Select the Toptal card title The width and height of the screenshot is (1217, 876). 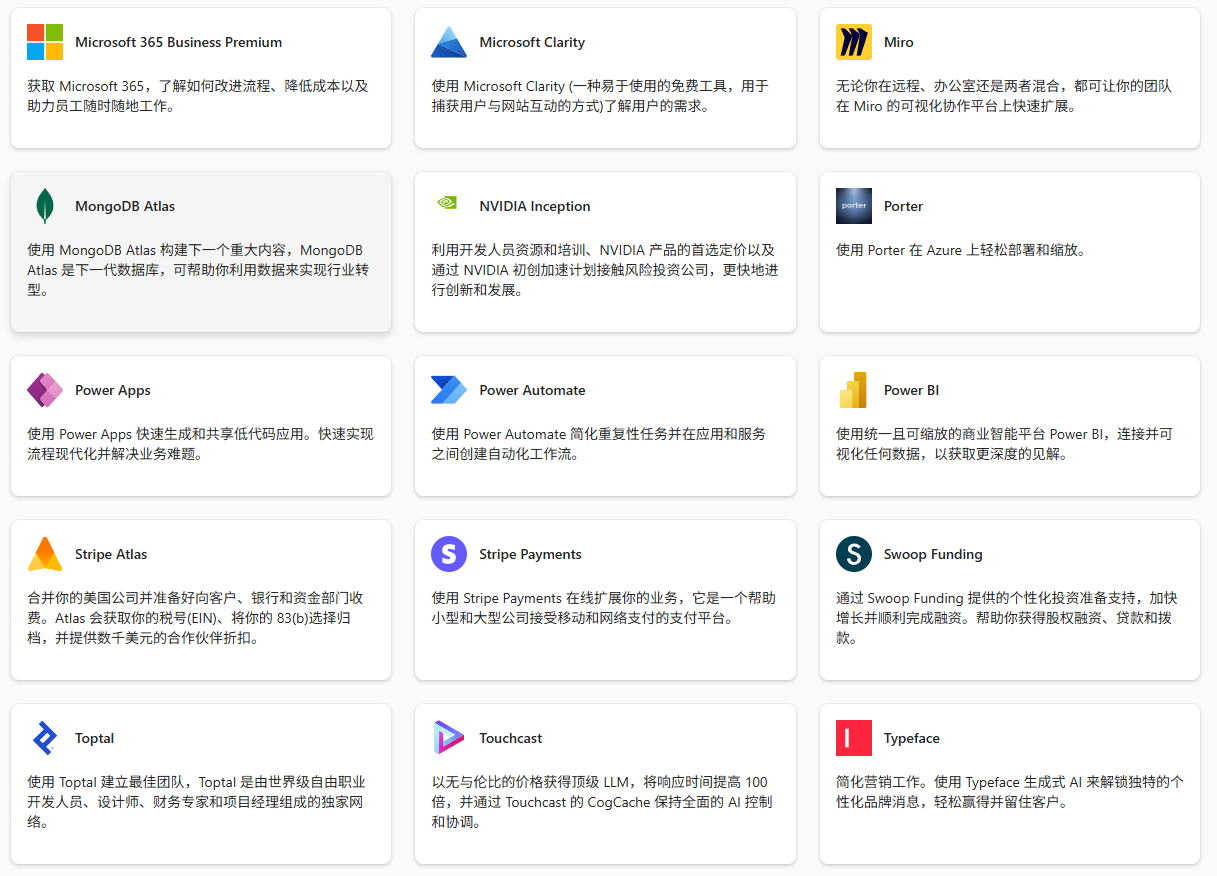coord(95,738)
